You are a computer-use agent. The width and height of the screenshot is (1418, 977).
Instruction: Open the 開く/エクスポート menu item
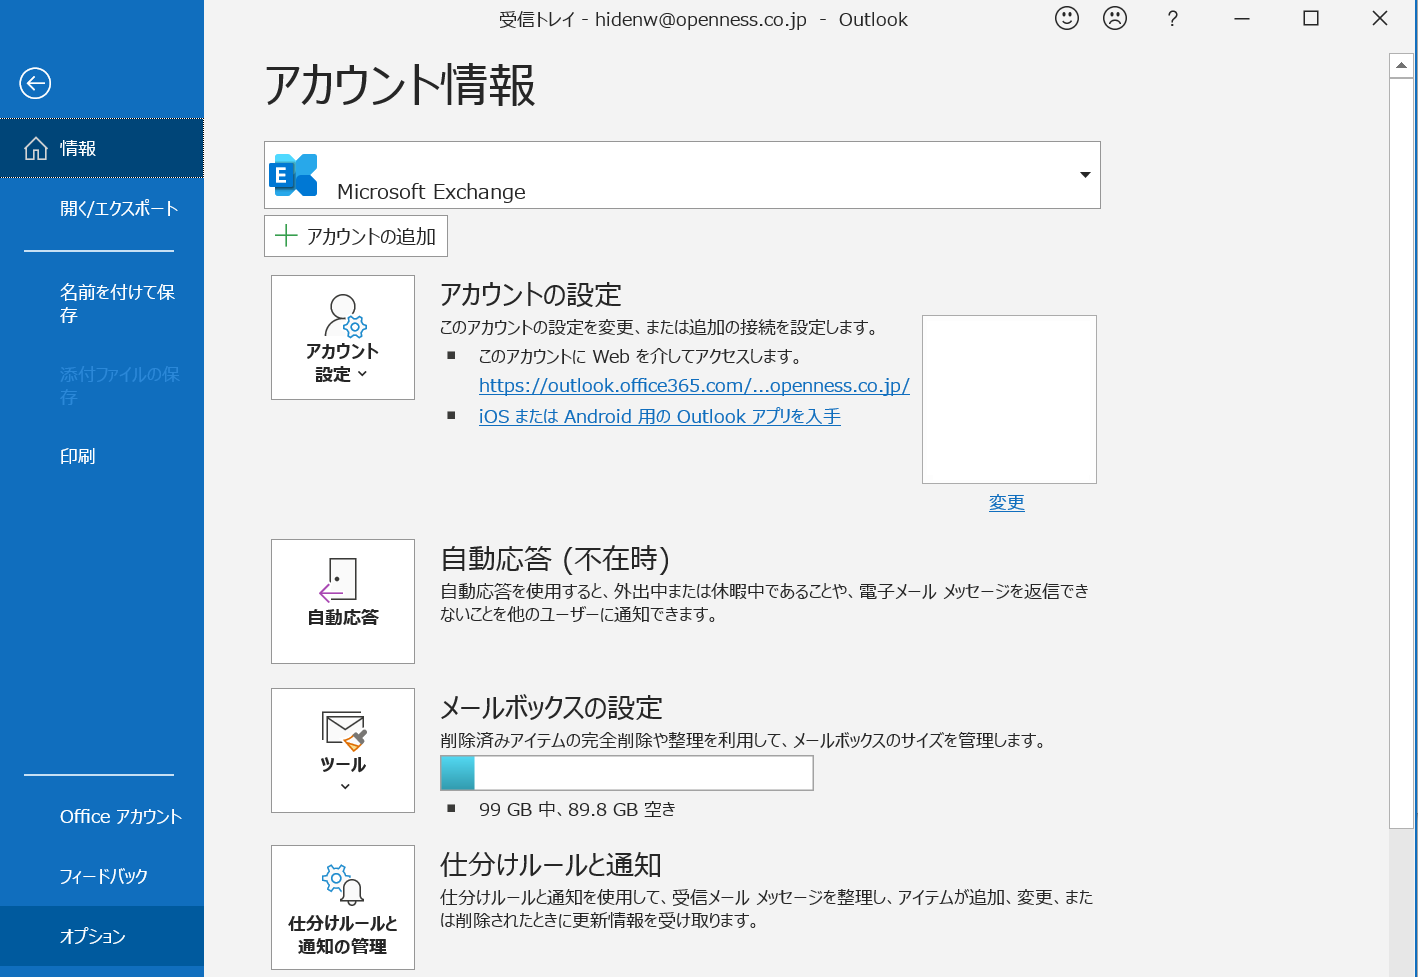102,208
